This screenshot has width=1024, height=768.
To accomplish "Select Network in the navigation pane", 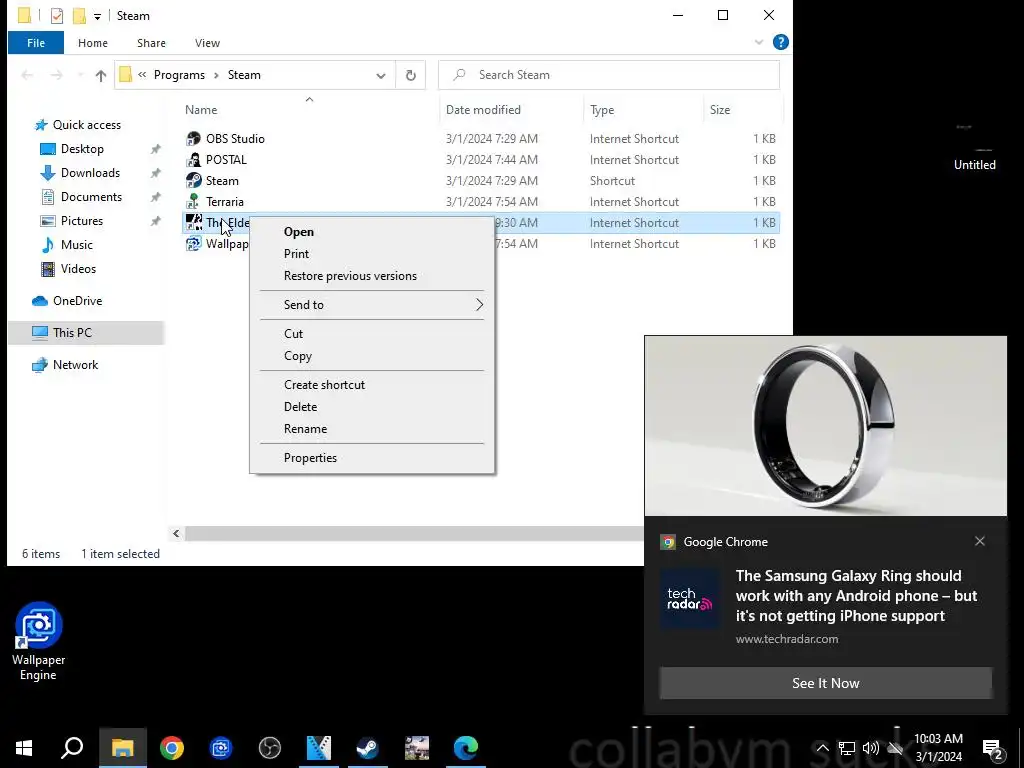I will pos(75,364).
